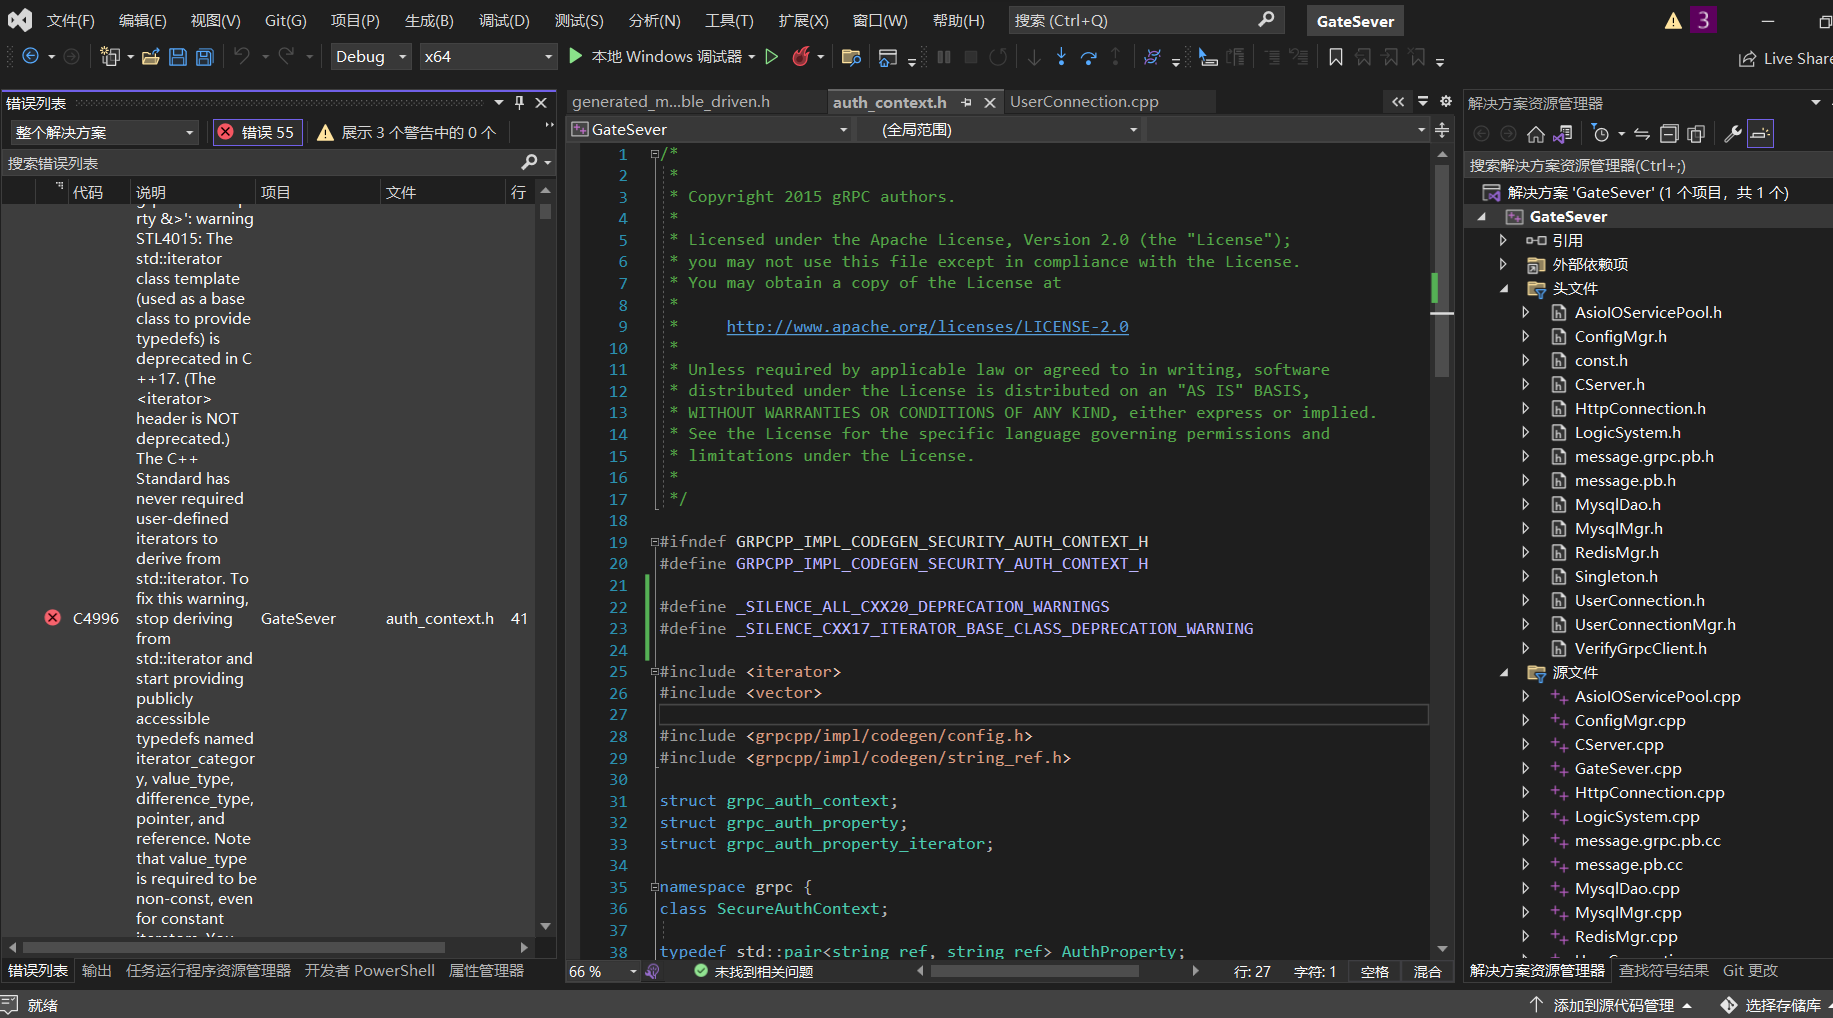Switch to the '输出' bottom tab

point(96,970)
